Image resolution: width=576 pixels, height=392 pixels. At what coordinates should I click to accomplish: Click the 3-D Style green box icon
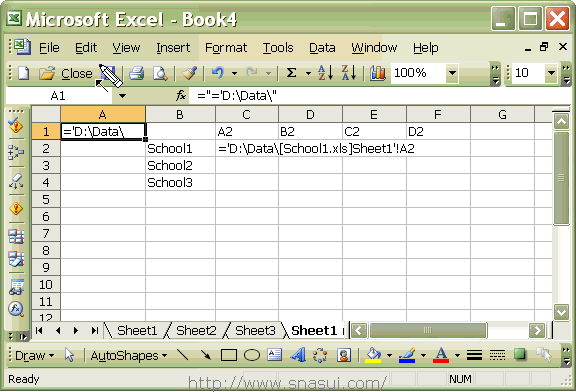coord(520,355)
